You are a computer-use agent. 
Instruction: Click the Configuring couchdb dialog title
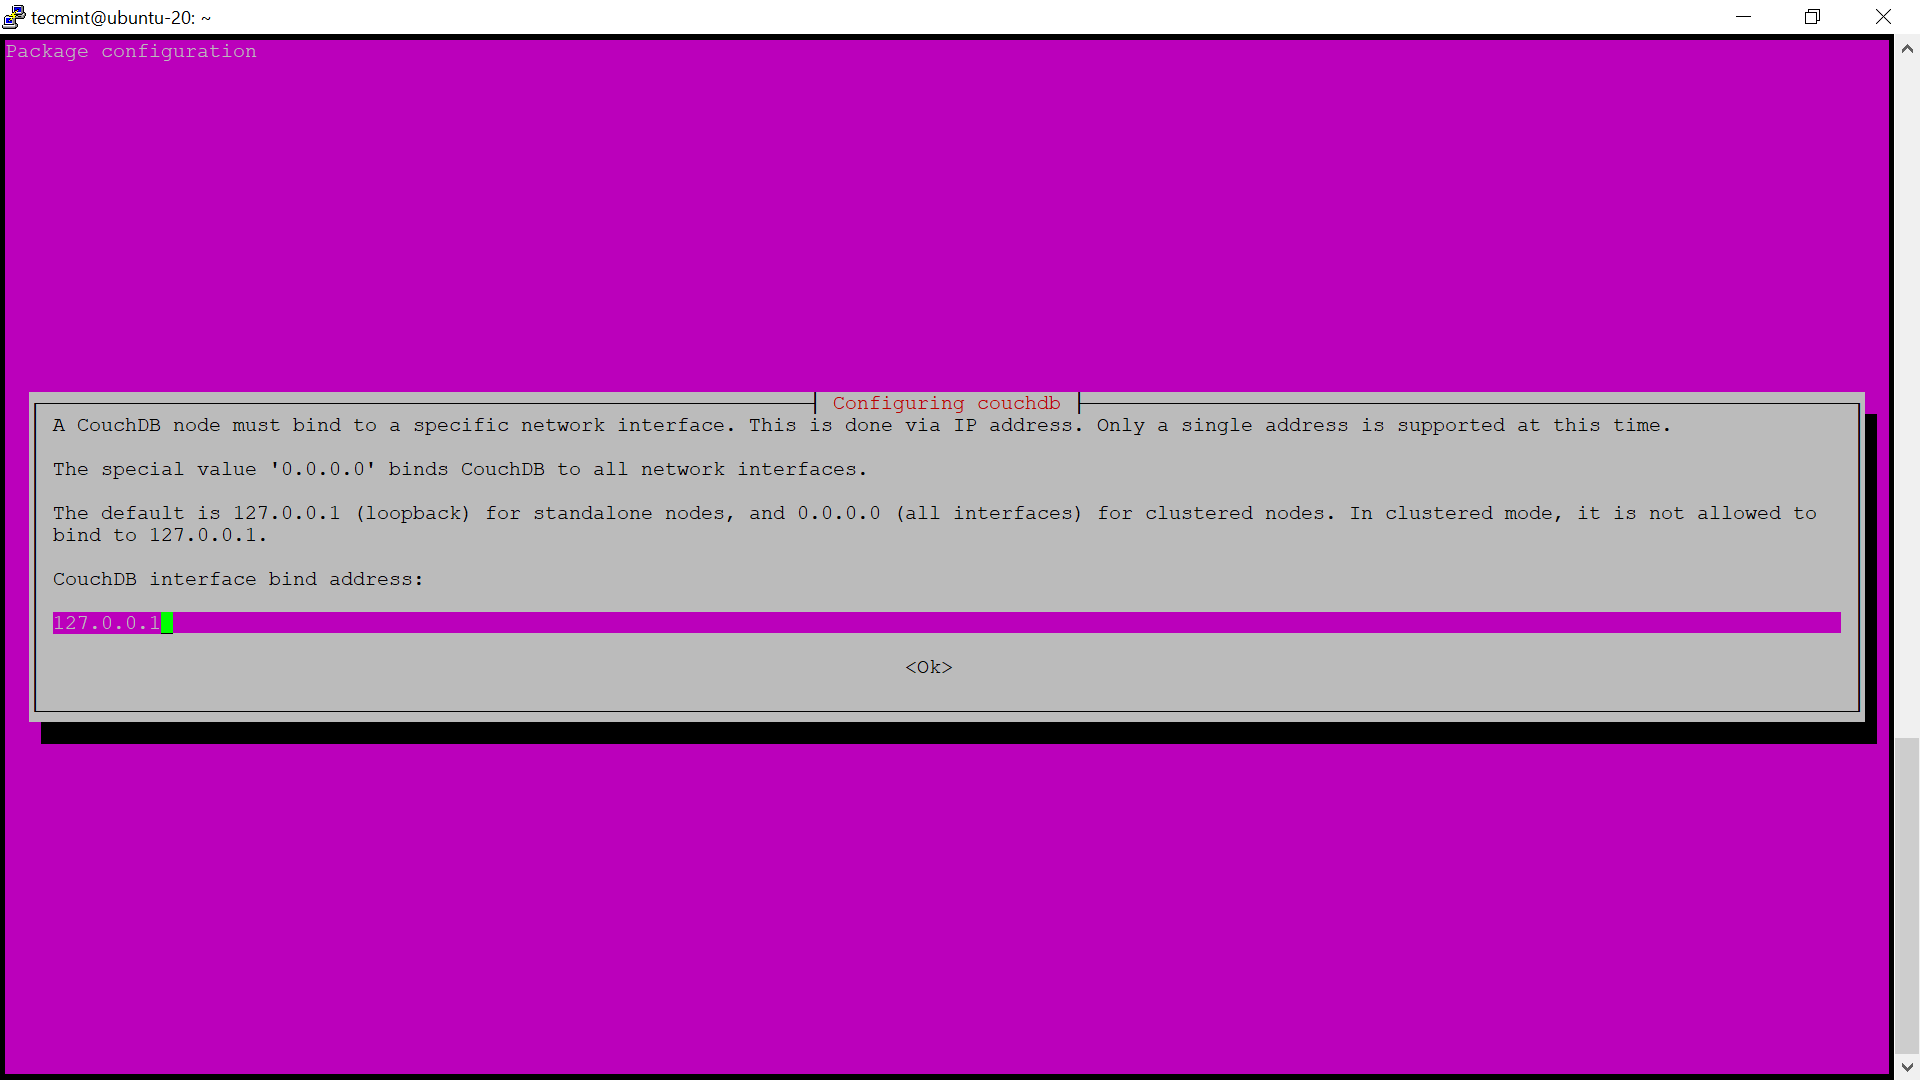click(947, 402)
